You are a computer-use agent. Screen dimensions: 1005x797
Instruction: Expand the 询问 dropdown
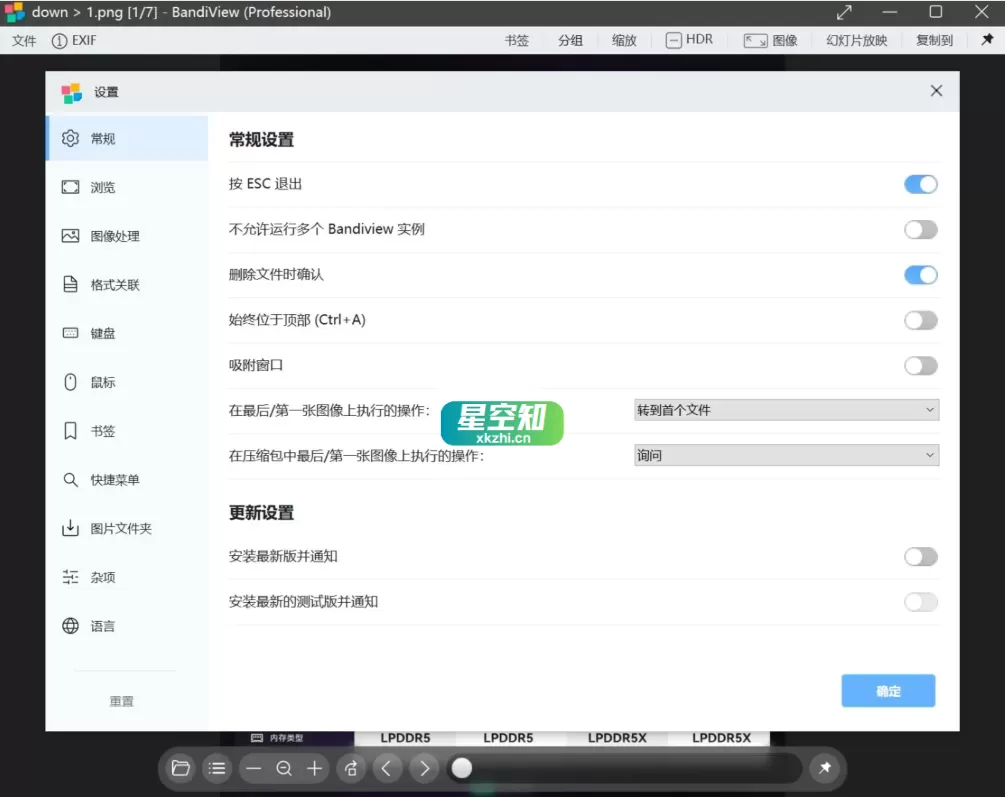pyautogui.click(x=786, y=454)
